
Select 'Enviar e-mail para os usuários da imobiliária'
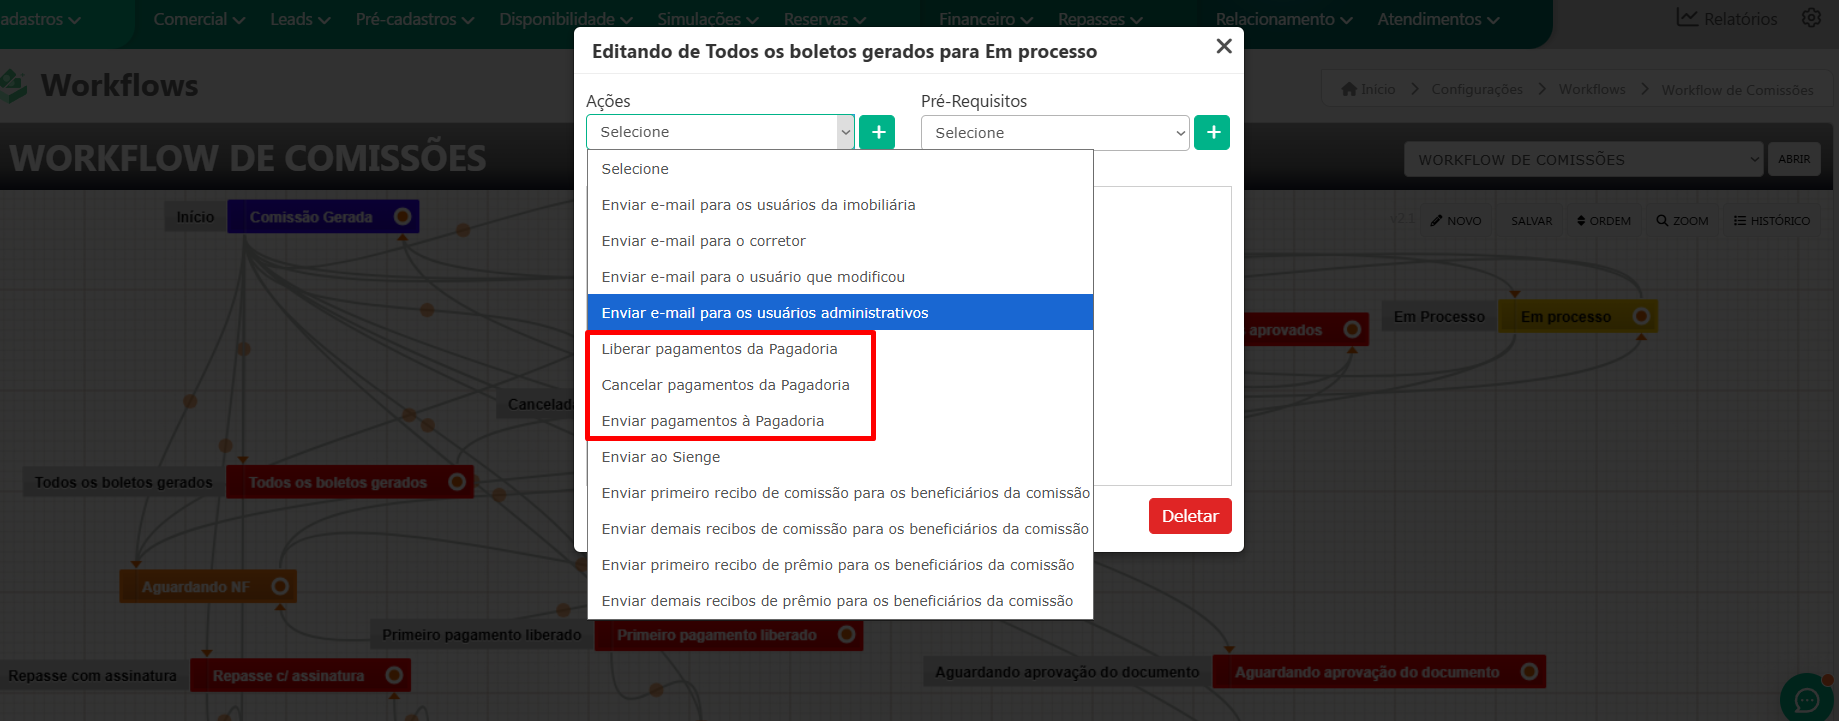point(840,205)
